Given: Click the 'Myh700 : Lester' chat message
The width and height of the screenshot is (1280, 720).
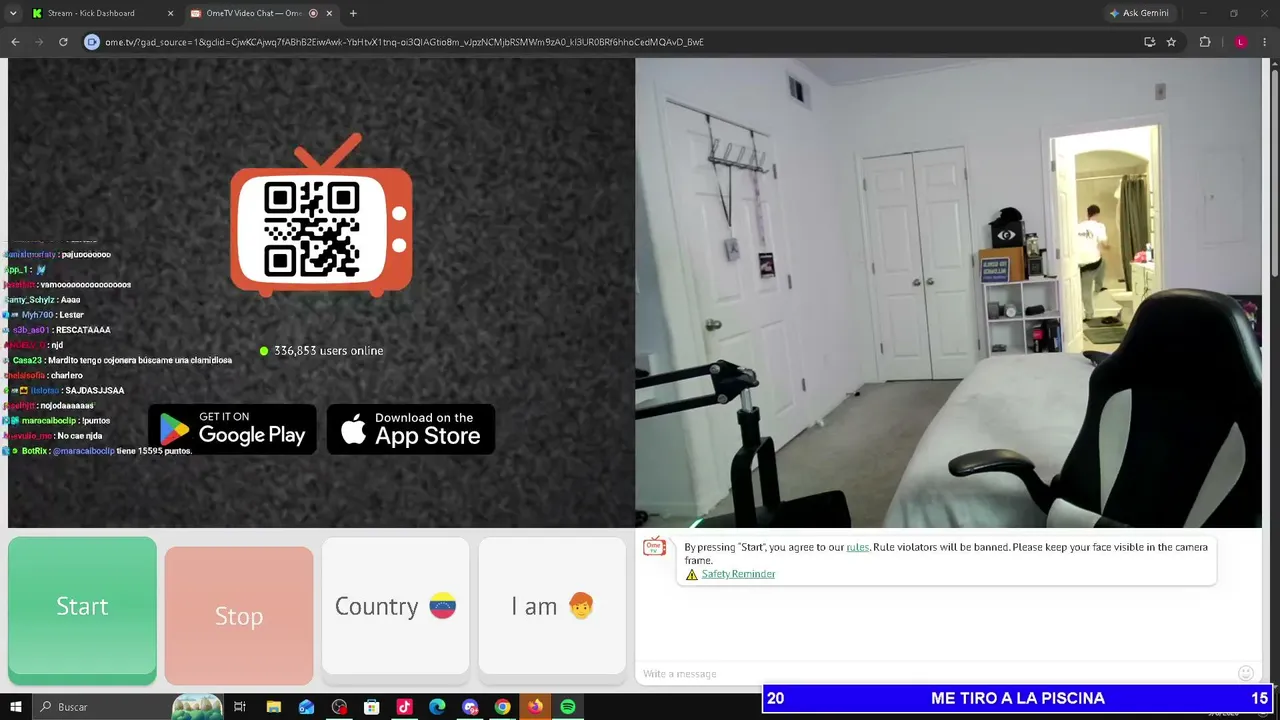Looking at the screenshot, I should (44, 315).
